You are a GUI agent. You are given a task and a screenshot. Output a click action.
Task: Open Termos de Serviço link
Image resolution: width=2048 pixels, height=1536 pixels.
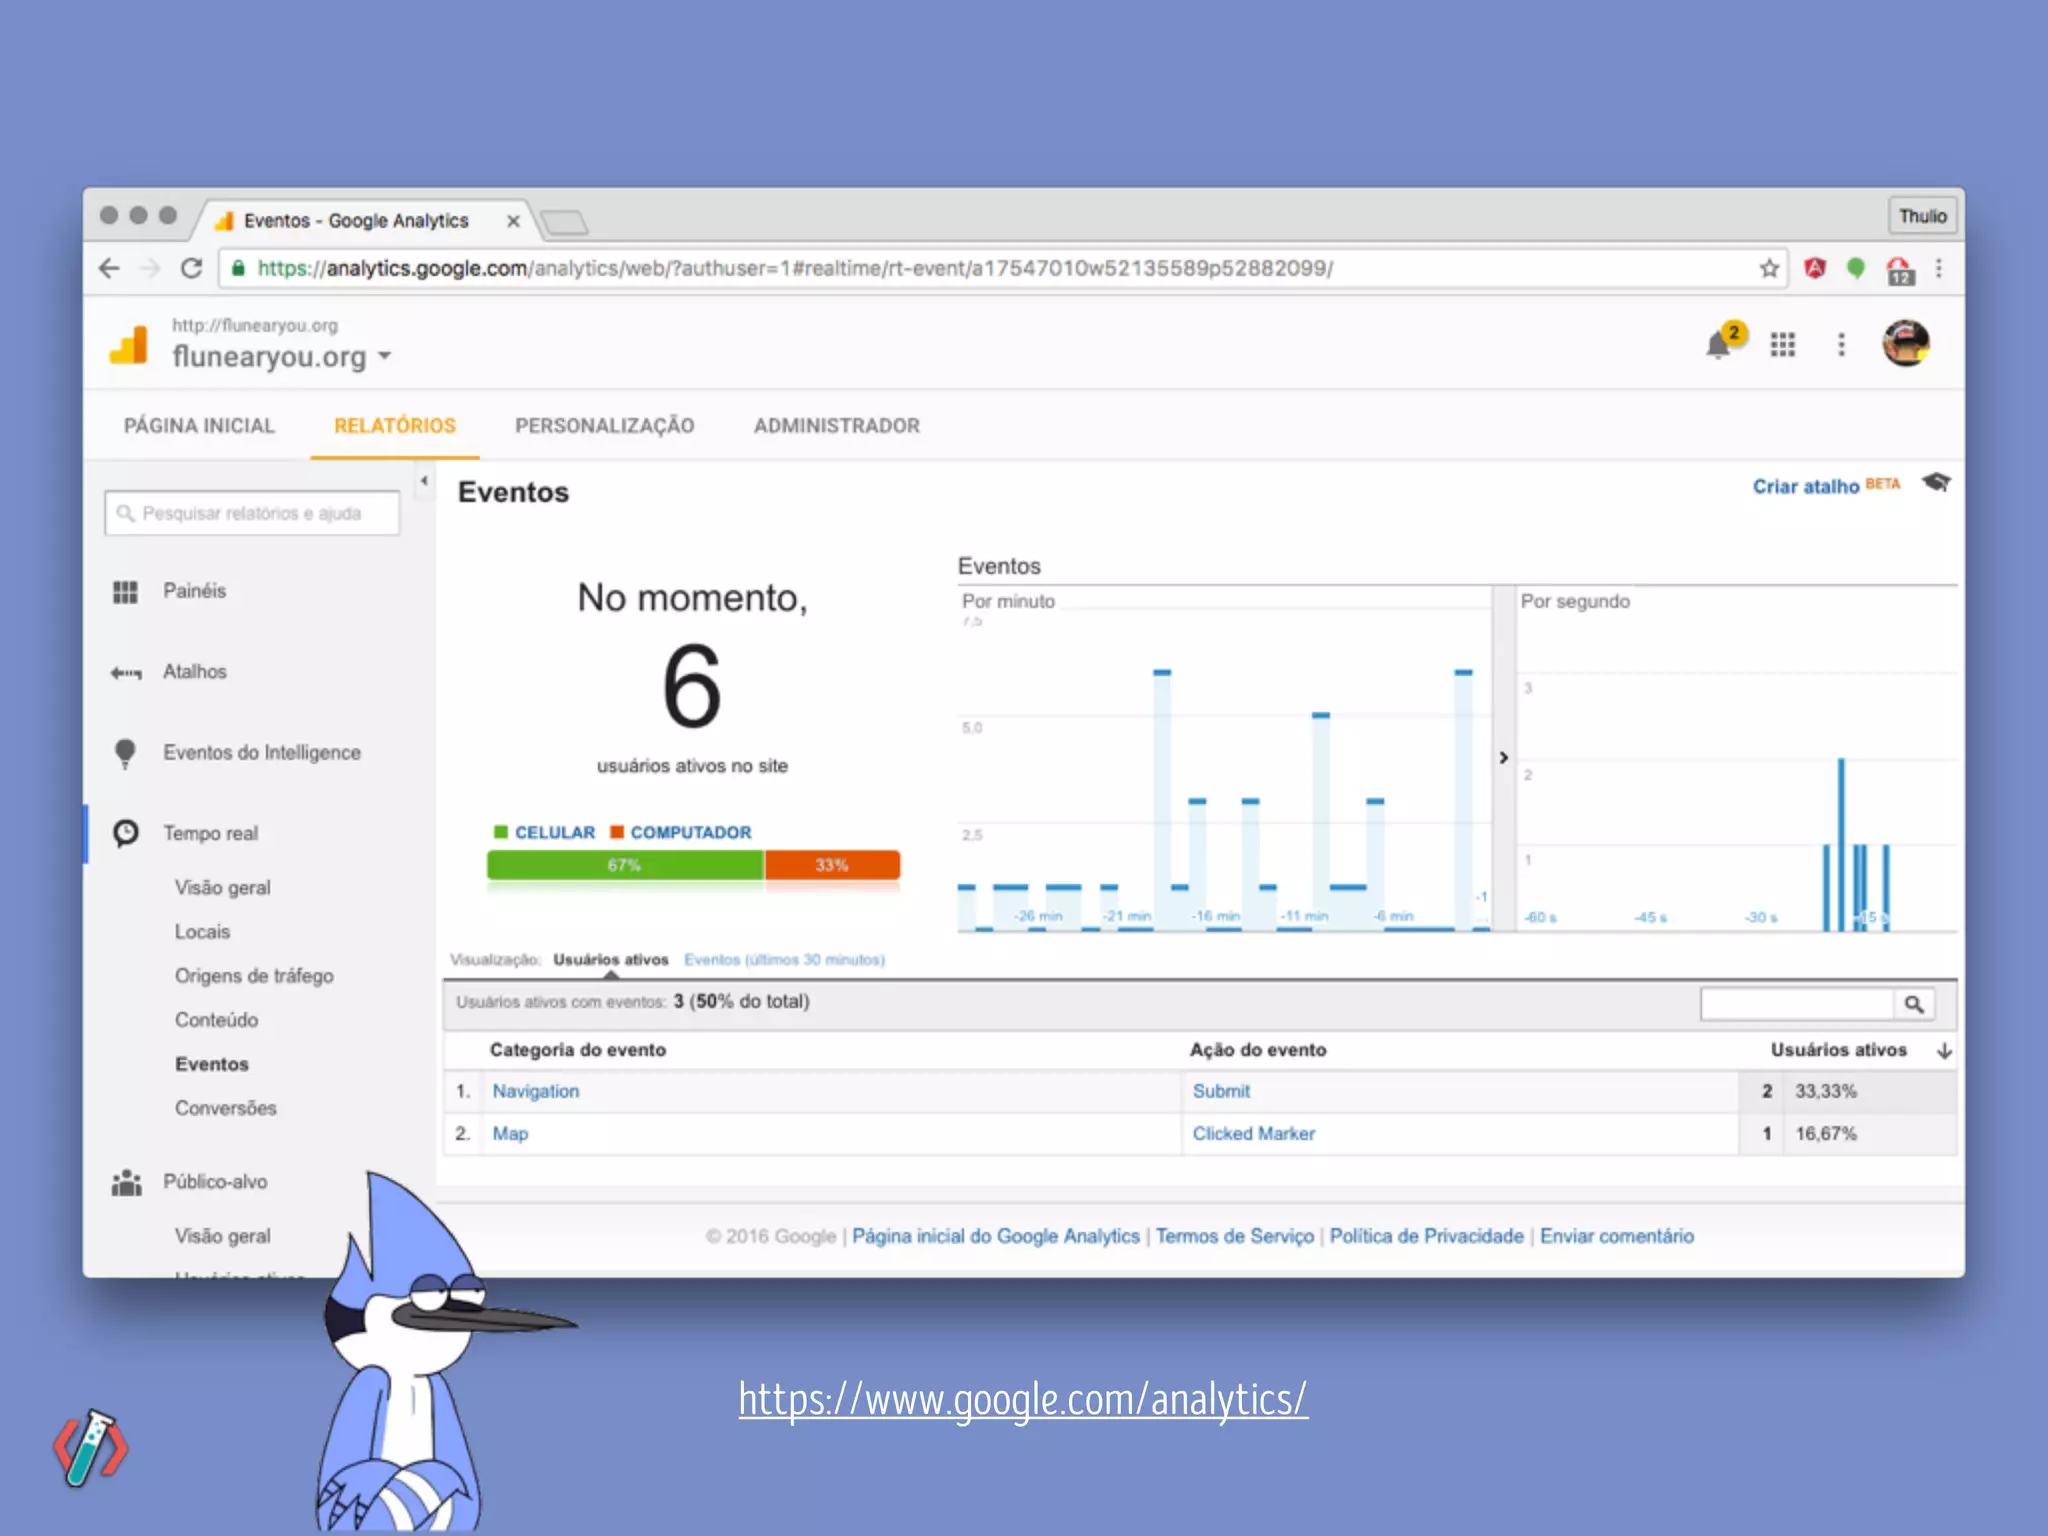[1235, 1236]
